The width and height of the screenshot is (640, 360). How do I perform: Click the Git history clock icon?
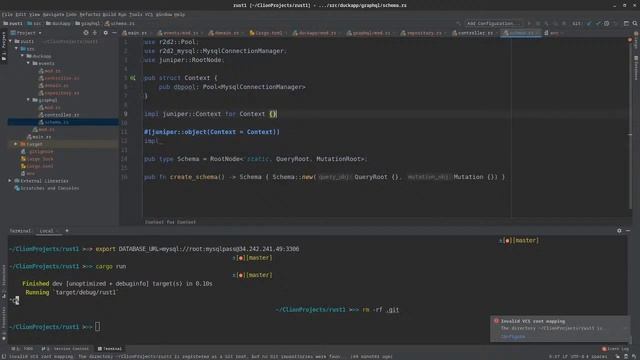[607, 24]
